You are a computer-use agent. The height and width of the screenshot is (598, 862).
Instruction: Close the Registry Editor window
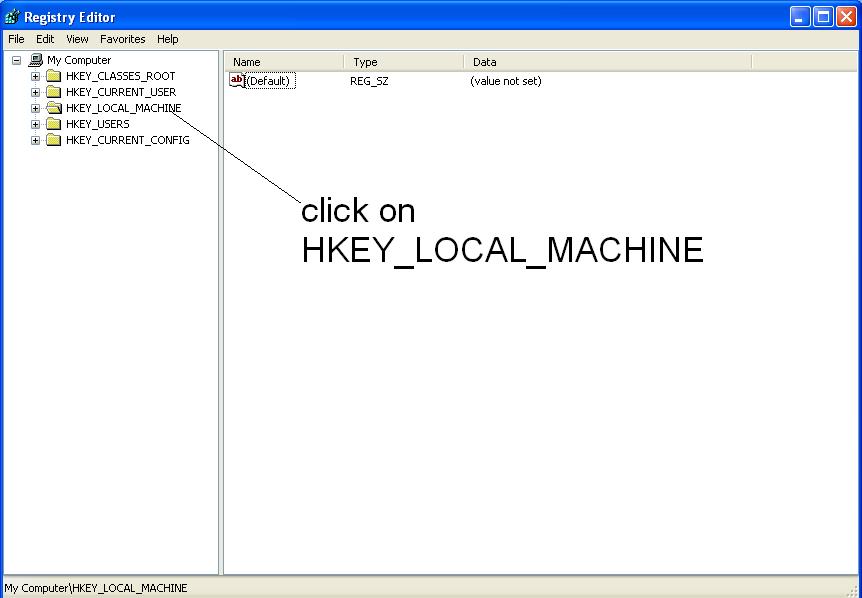(846, 17)
